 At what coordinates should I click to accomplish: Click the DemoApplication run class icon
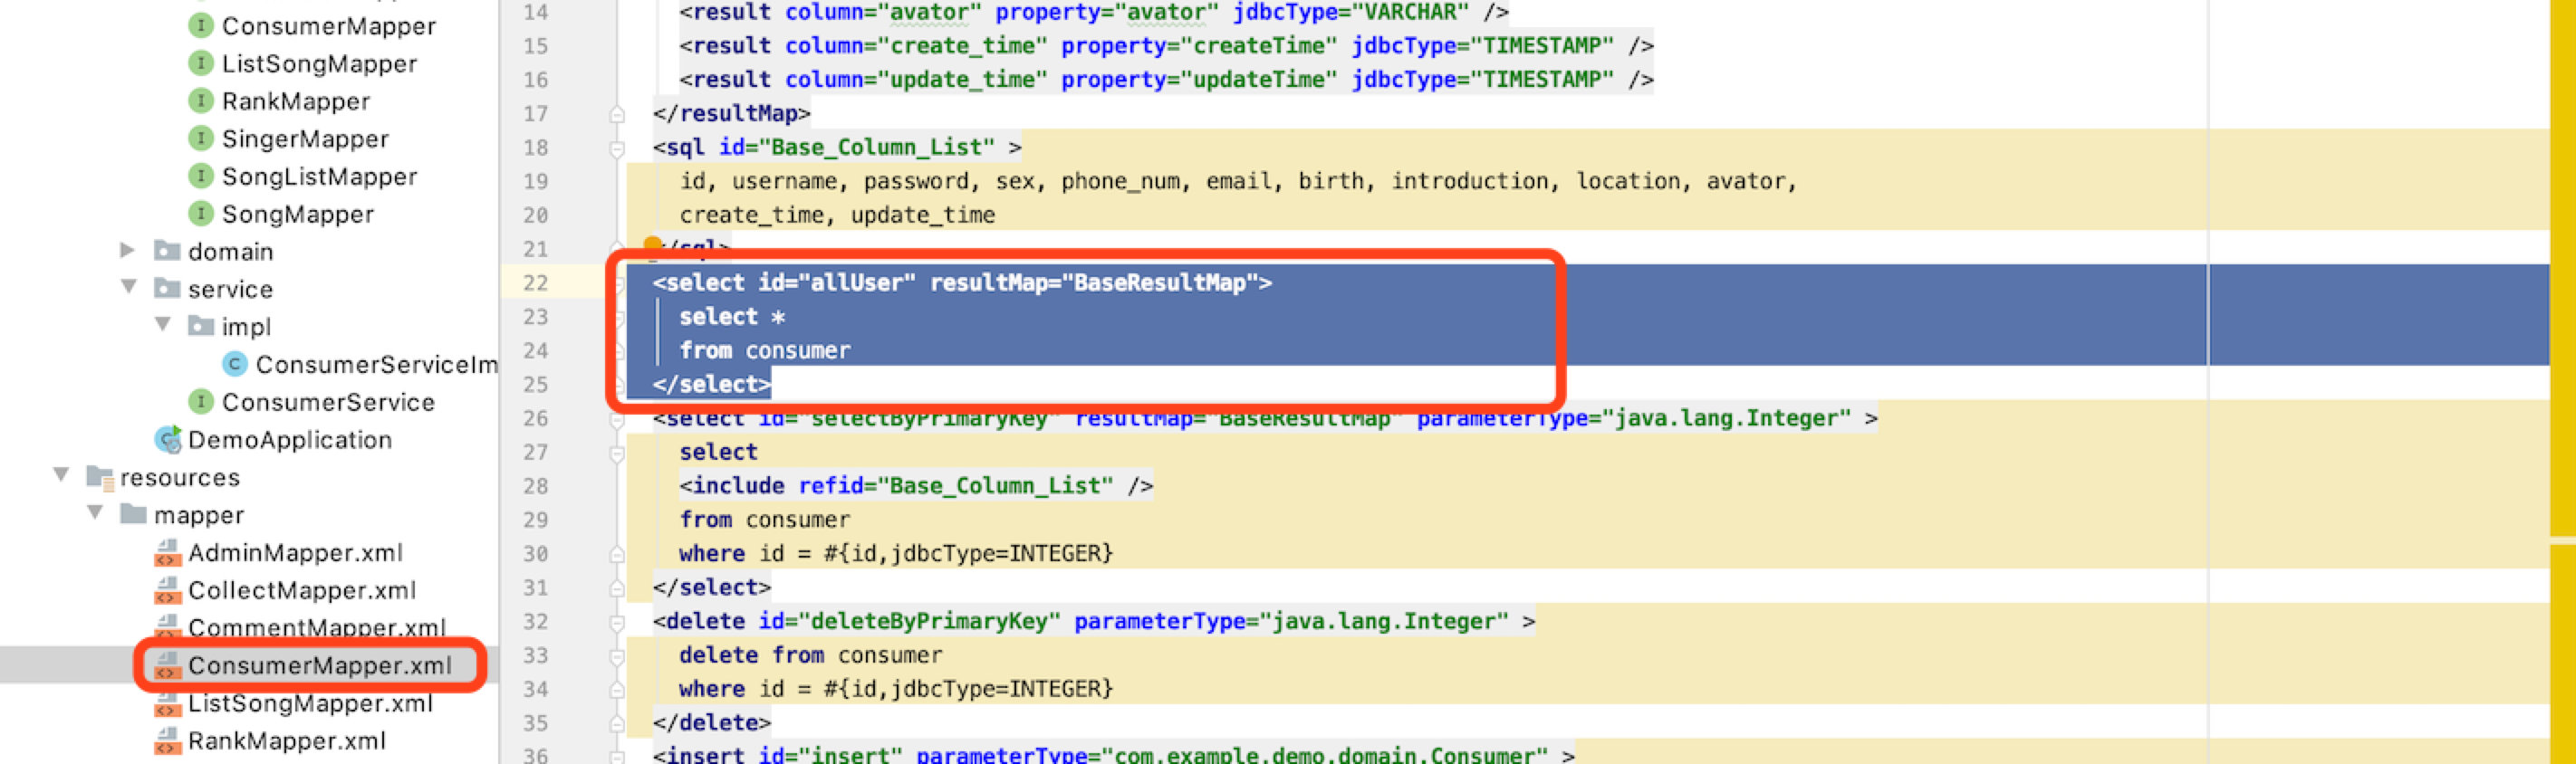tap(168, 439)
